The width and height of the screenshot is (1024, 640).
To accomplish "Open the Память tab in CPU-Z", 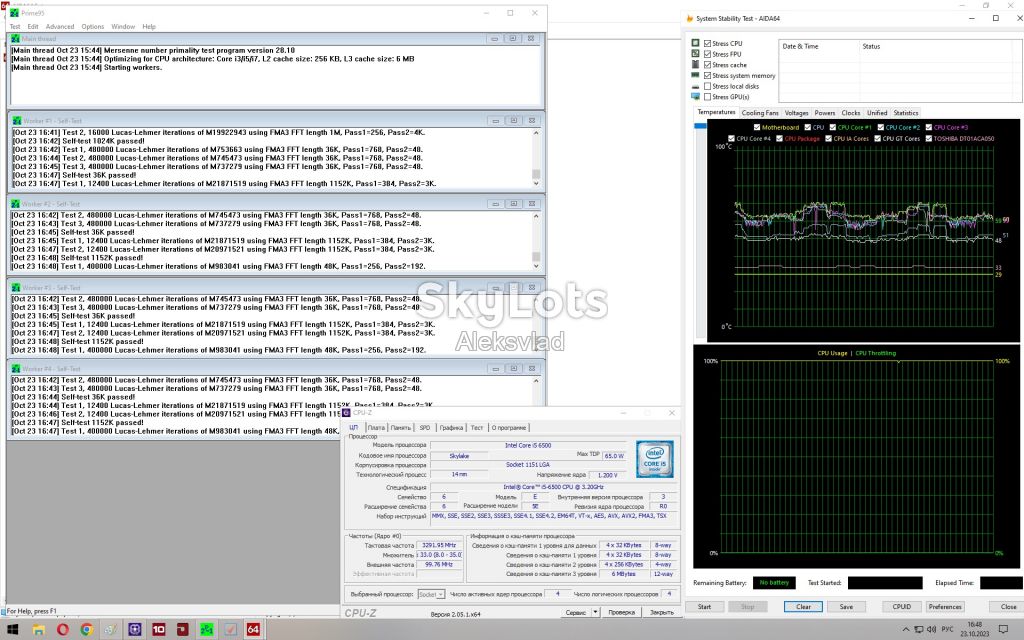I will [400, 428].
